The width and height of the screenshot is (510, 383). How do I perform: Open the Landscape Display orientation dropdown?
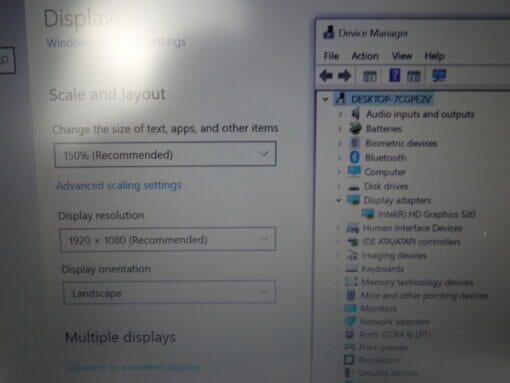(x=169, y=292)
